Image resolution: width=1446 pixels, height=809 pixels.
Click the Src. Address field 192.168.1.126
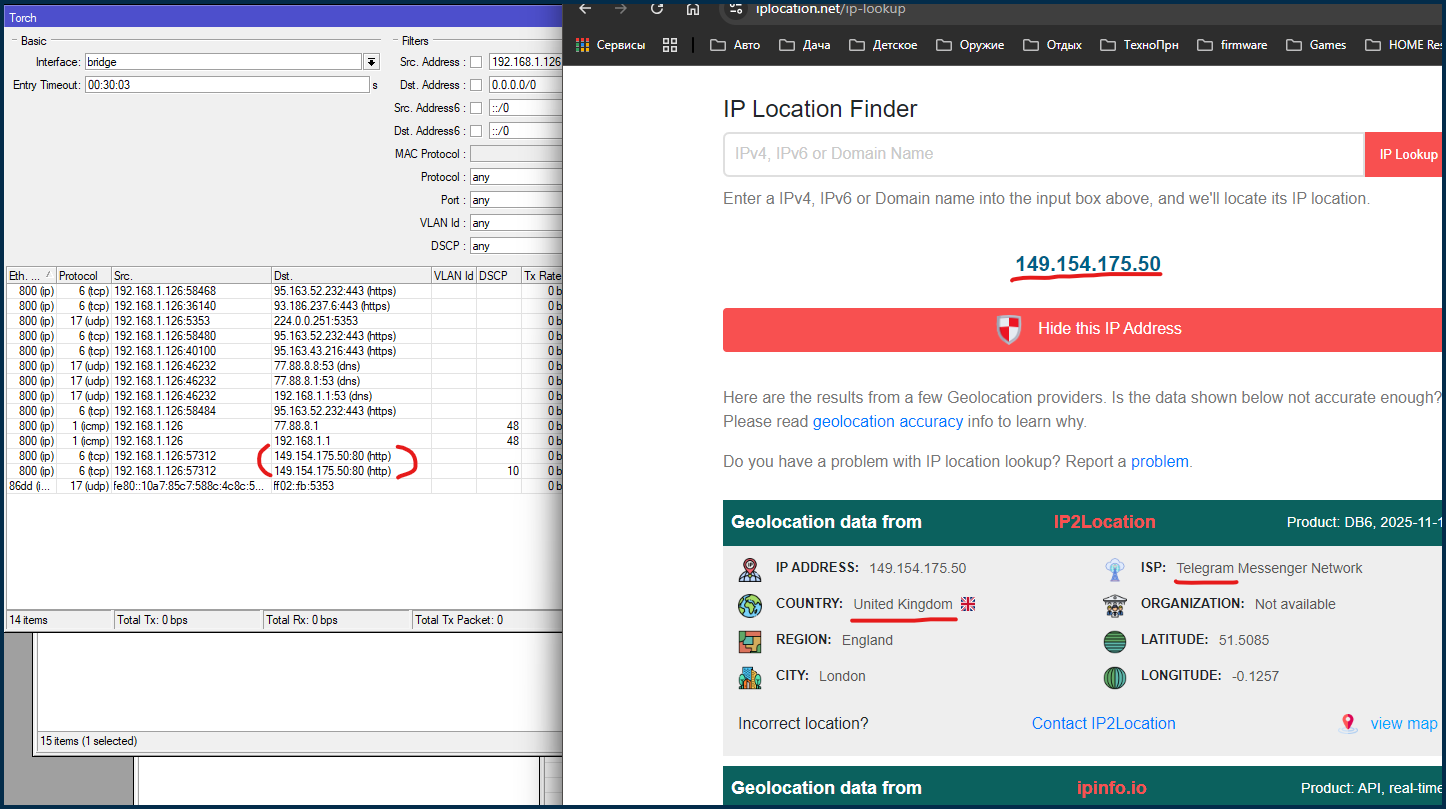point(526,62)
